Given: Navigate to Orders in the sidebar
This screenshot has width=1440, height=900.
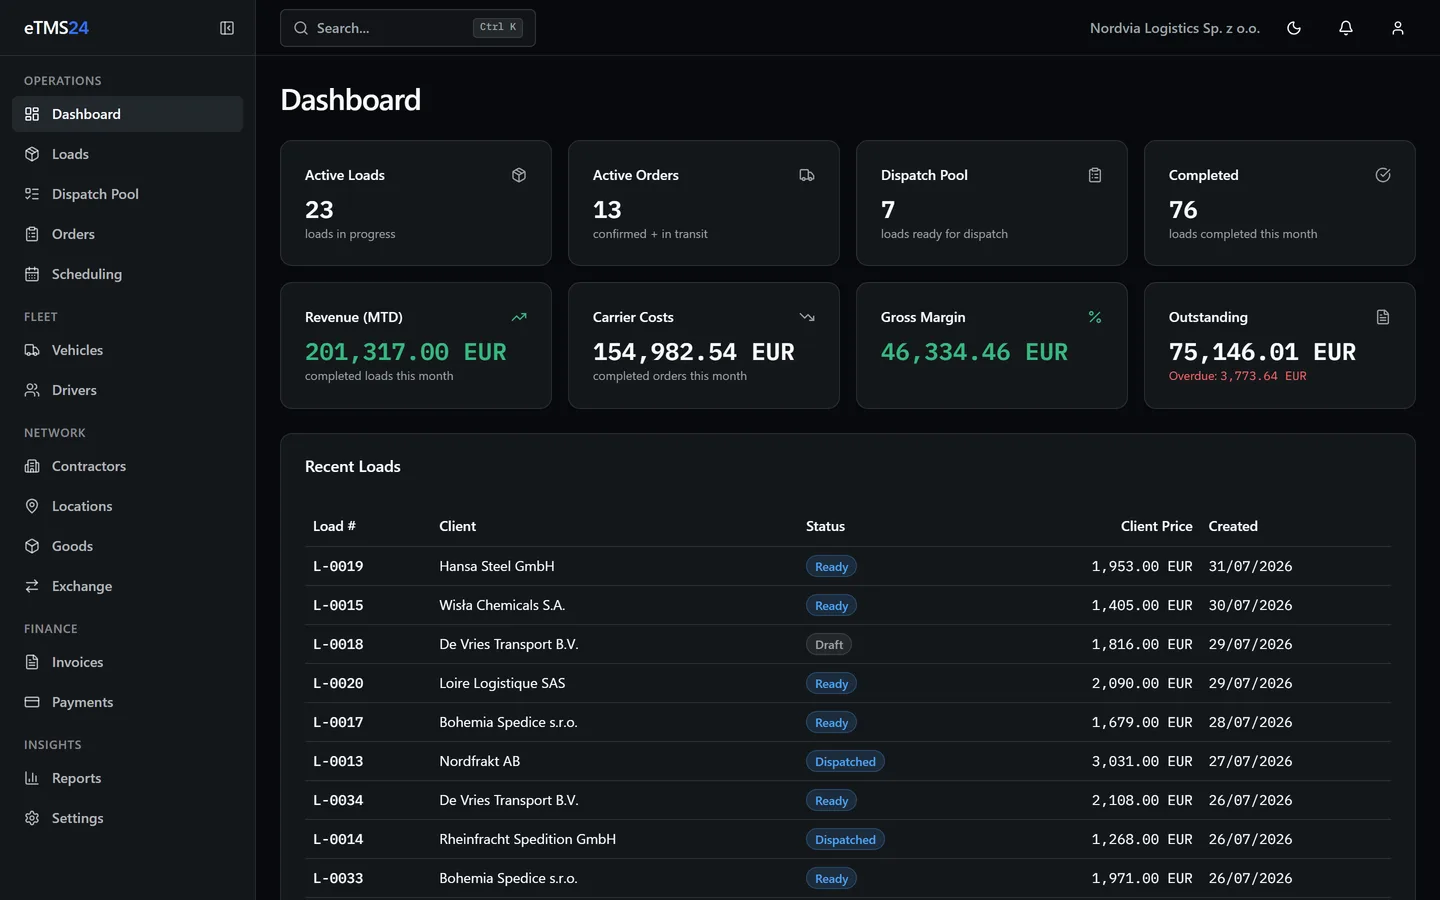Looking at the screenshot, I should [x=127, y=234].
